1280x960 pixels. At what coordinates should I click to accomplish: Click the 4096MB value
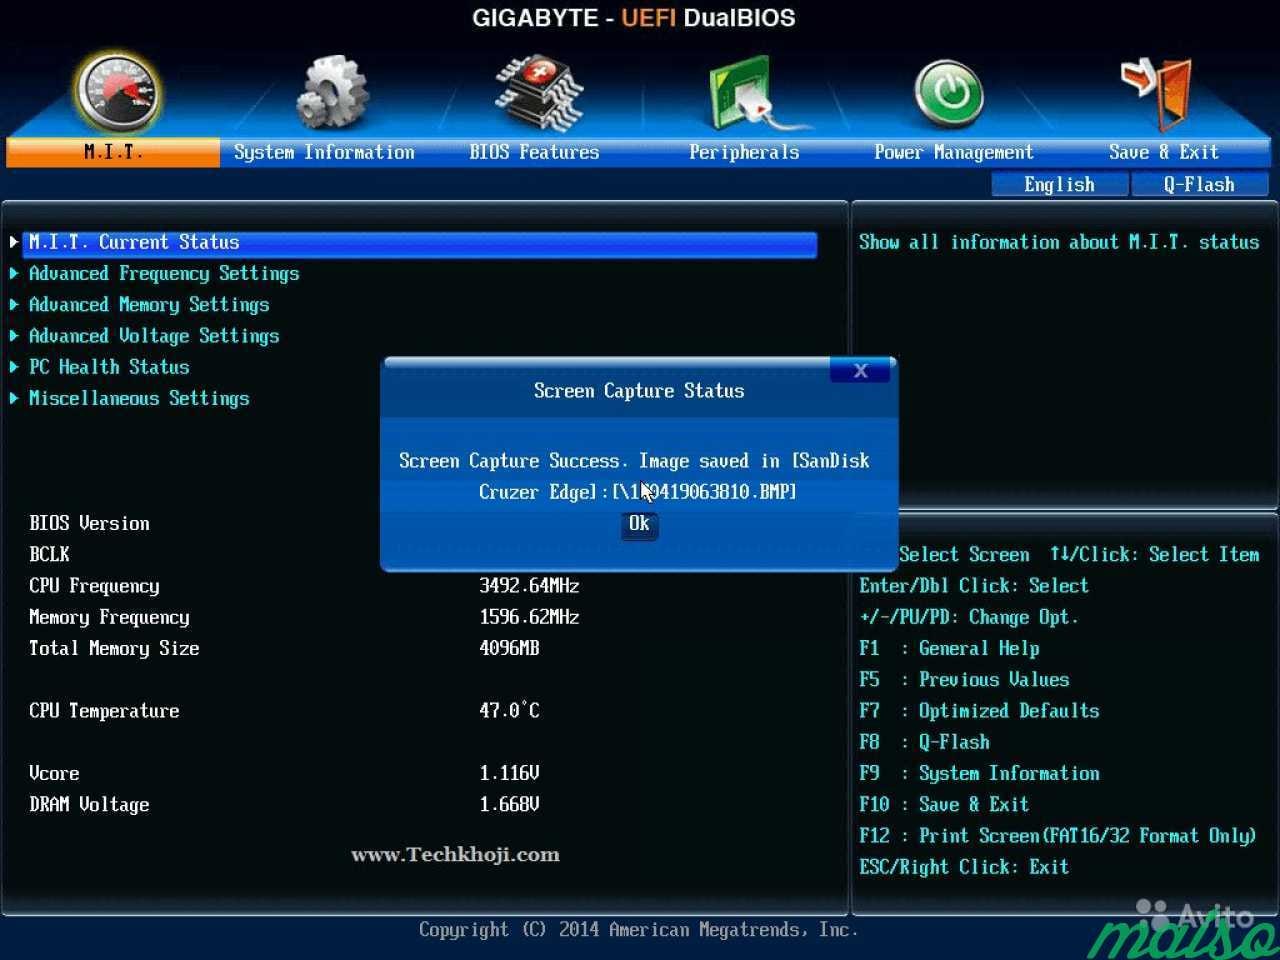pos(509,648)
